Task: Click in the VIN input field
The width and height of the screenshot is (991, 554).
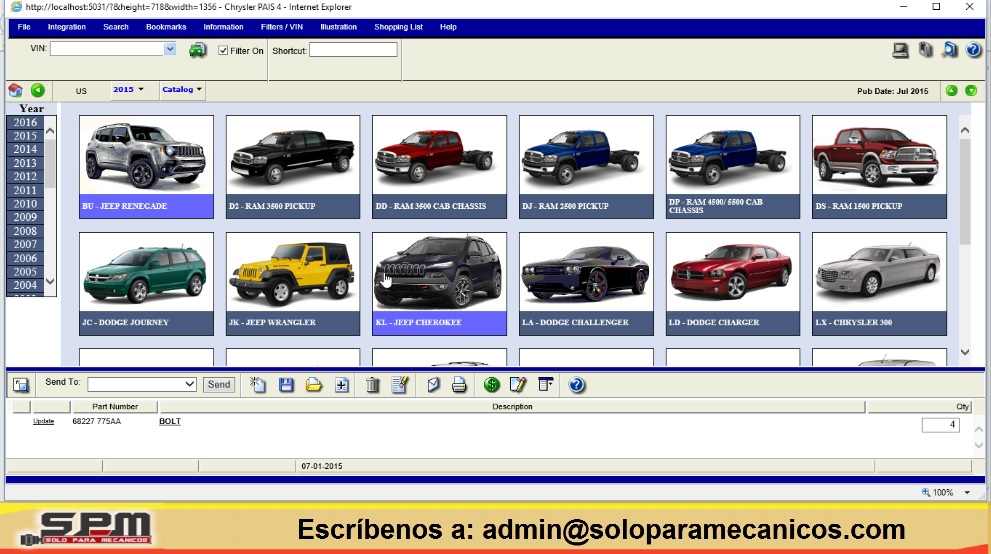Action: point(107,49)
